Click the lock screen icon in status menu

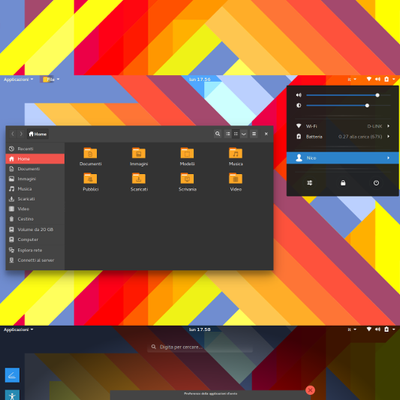pyautogui.click(x=343, y=183)
